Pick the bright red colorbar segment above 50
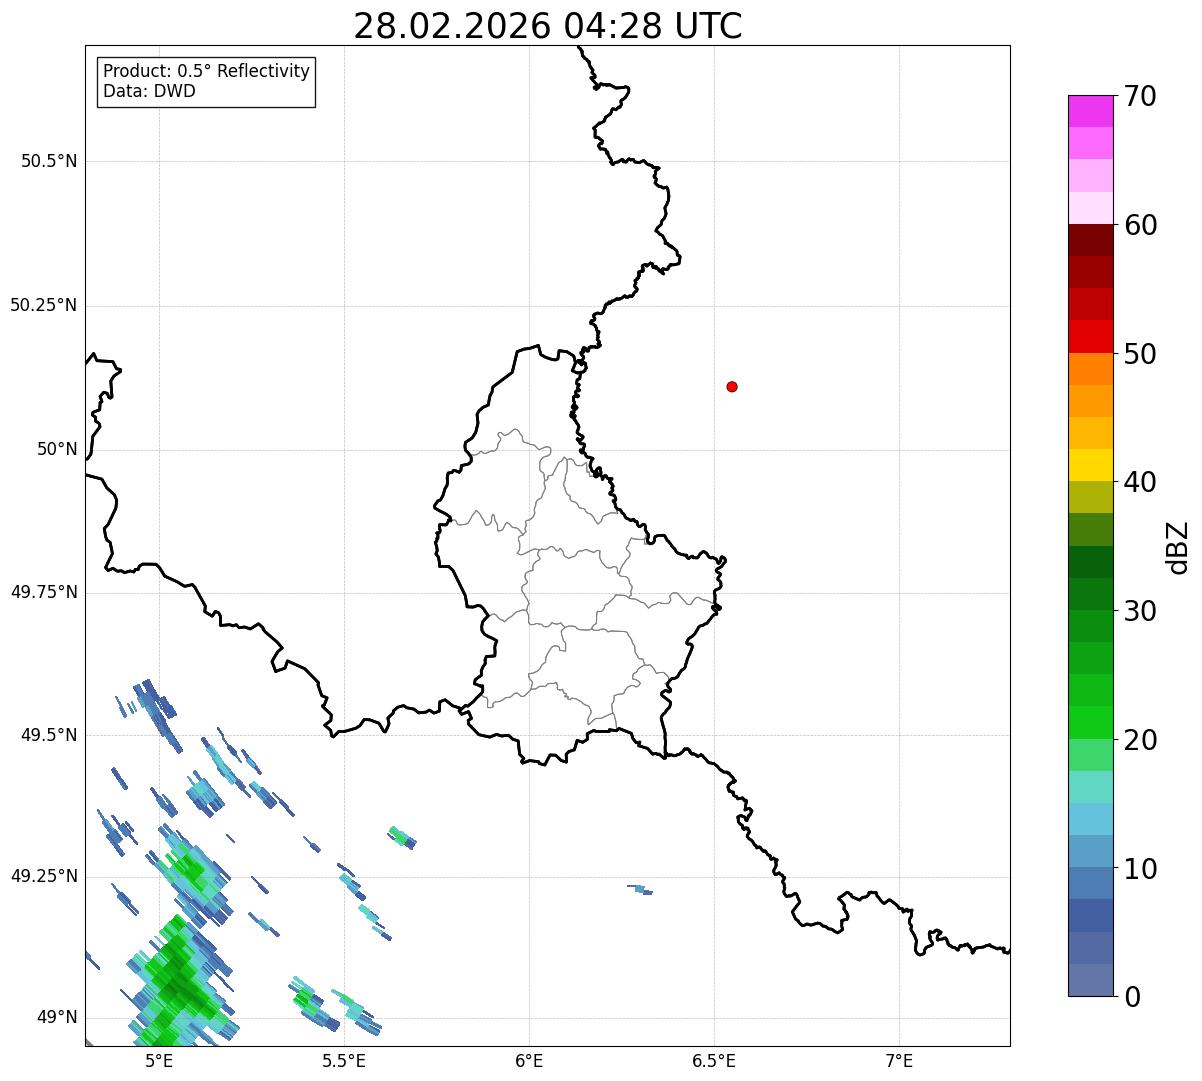Screen dimensions: 1202x1081 pos(1090,337)
